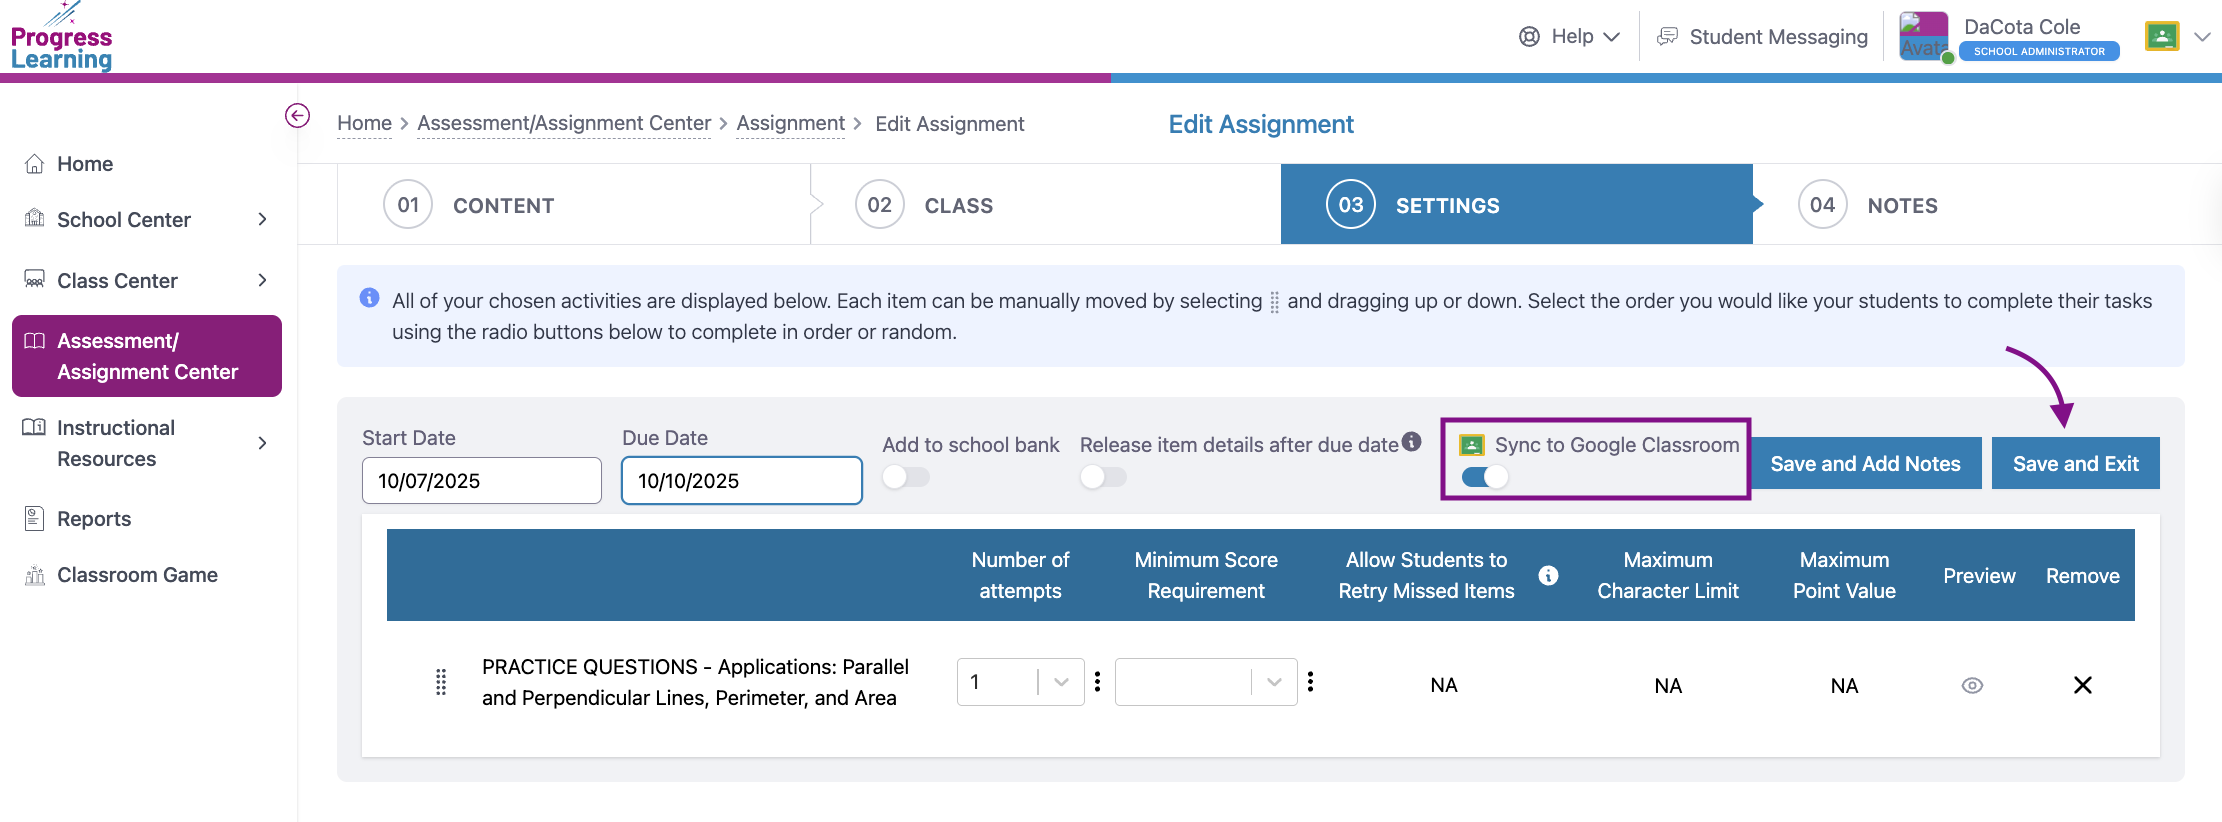Click the Google Classroom icon in header
Screen dimensions: 2222x822
coord(2162,37)
